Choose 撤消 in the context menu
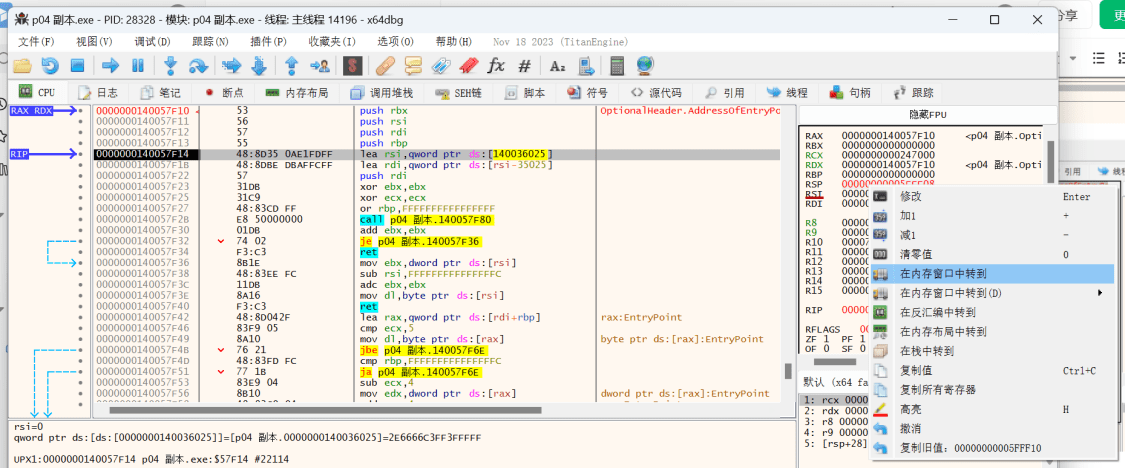Viewport: 1125px width, 468px height. pyautogui.click(x=992, y=429)
